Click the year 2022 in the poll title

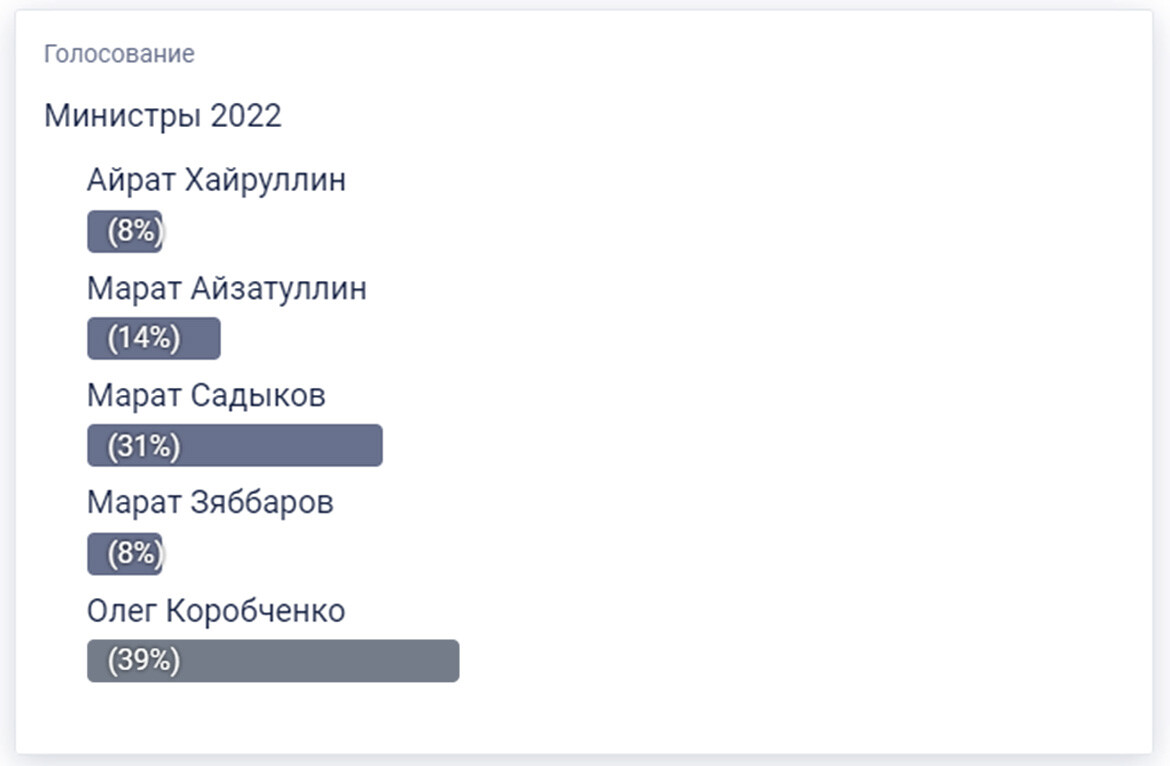[246, 116]
